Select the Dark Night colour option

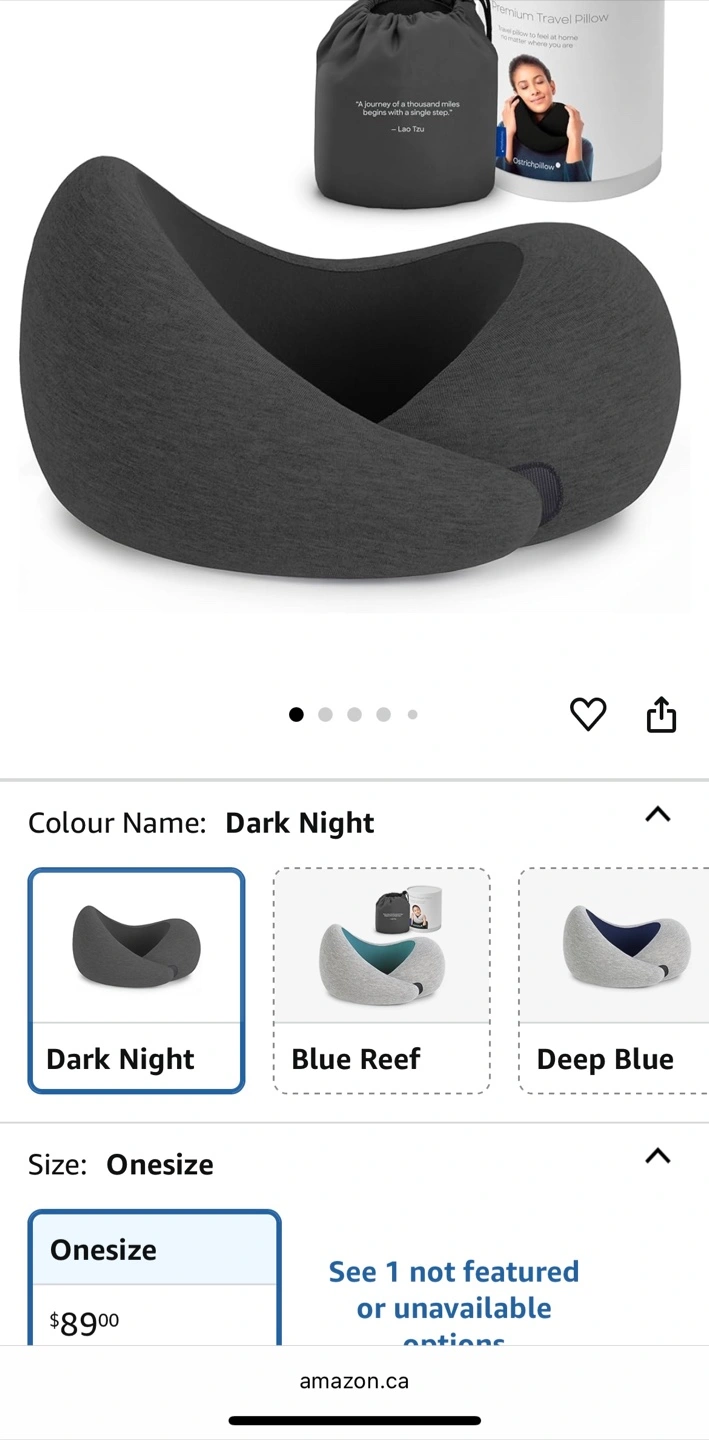pos(136,980)
